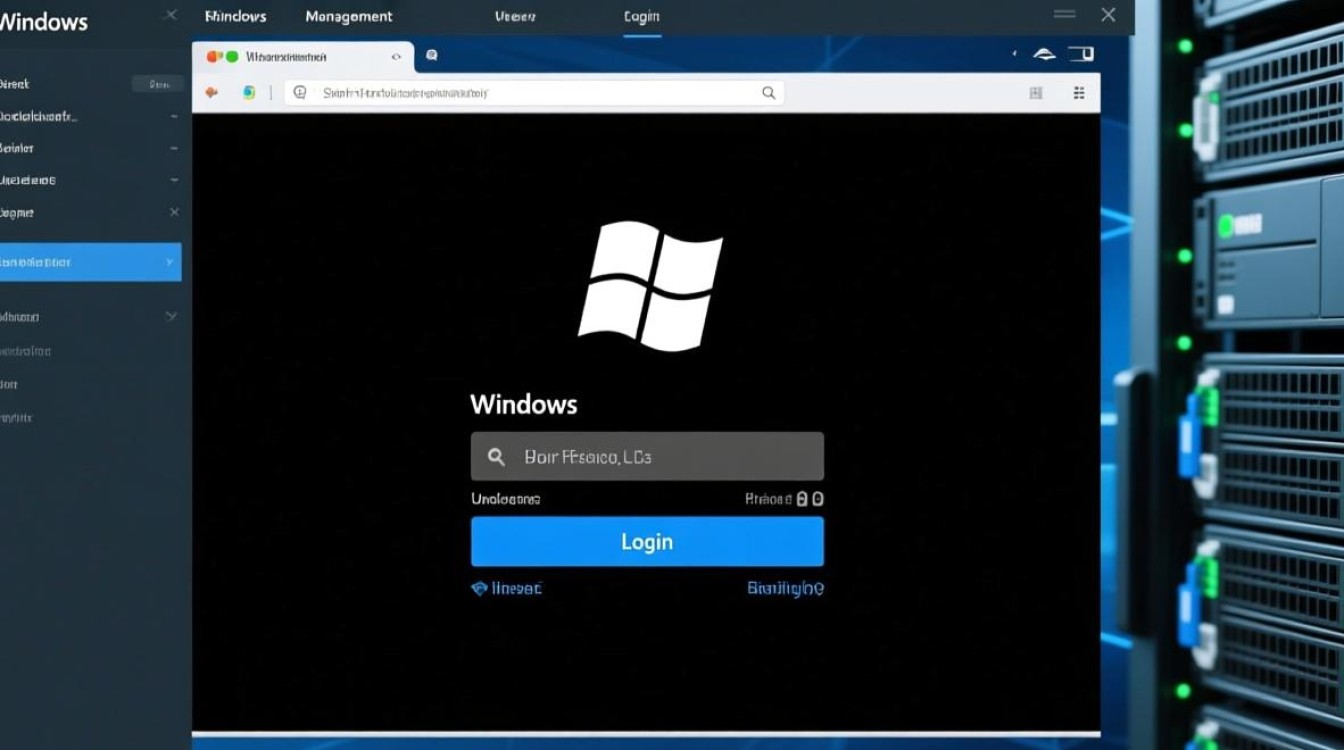Click the magnifier icon in address bar

[768, 93]
